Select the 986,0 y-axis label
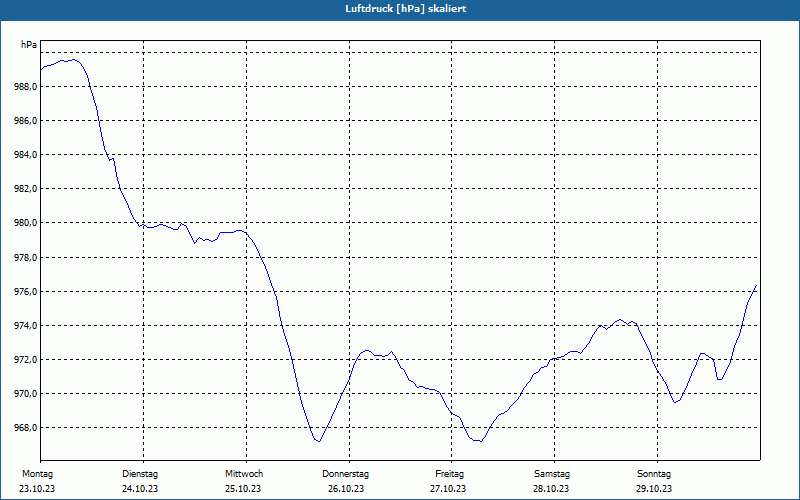800x500 pixels. [x=25, y=121]
